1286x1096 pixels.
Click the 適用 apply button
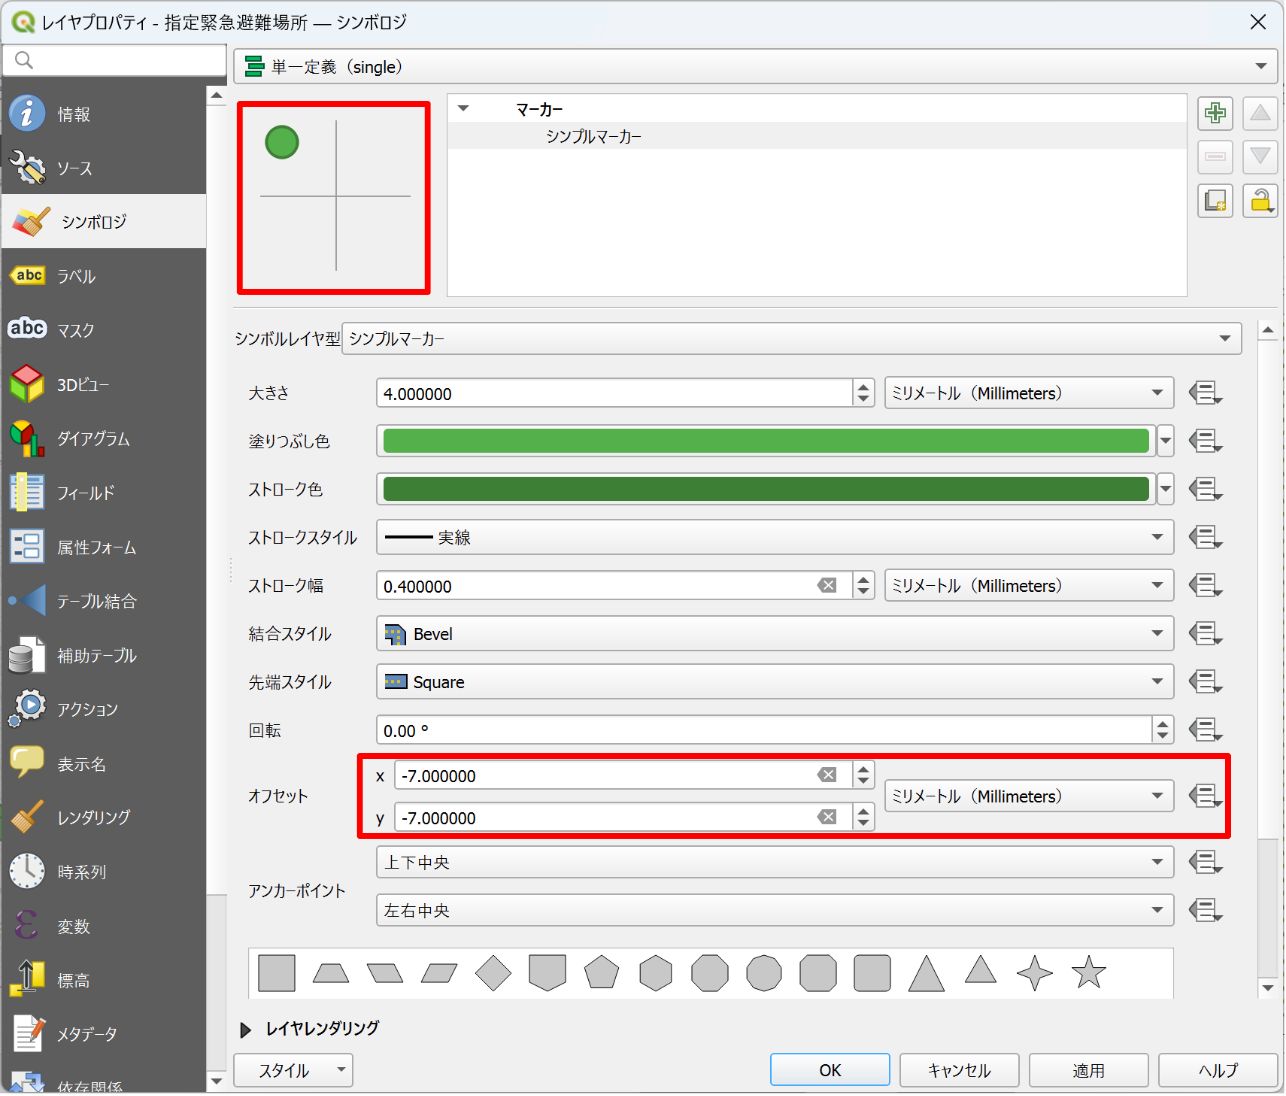click(x=1089, y=1070)
